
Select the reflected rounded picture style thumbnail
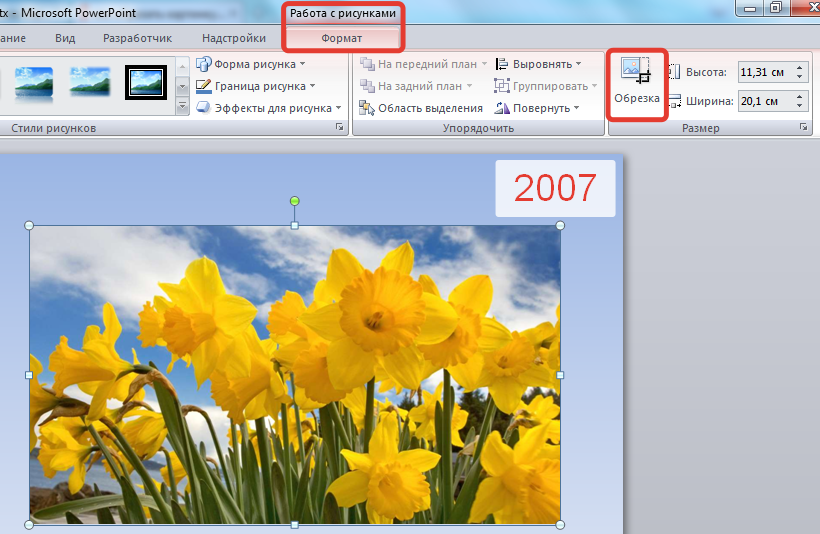[x=34, y=82]
